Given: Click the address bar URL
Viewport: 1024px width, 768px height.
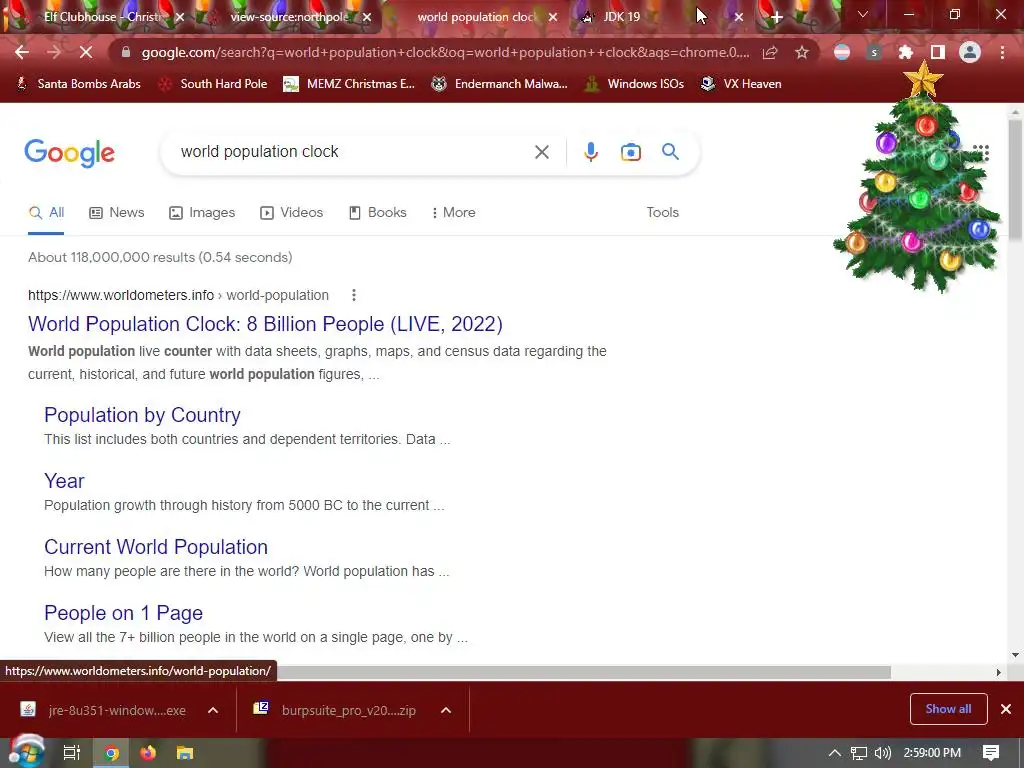Looking at the screenshot, I should [445, 53].
